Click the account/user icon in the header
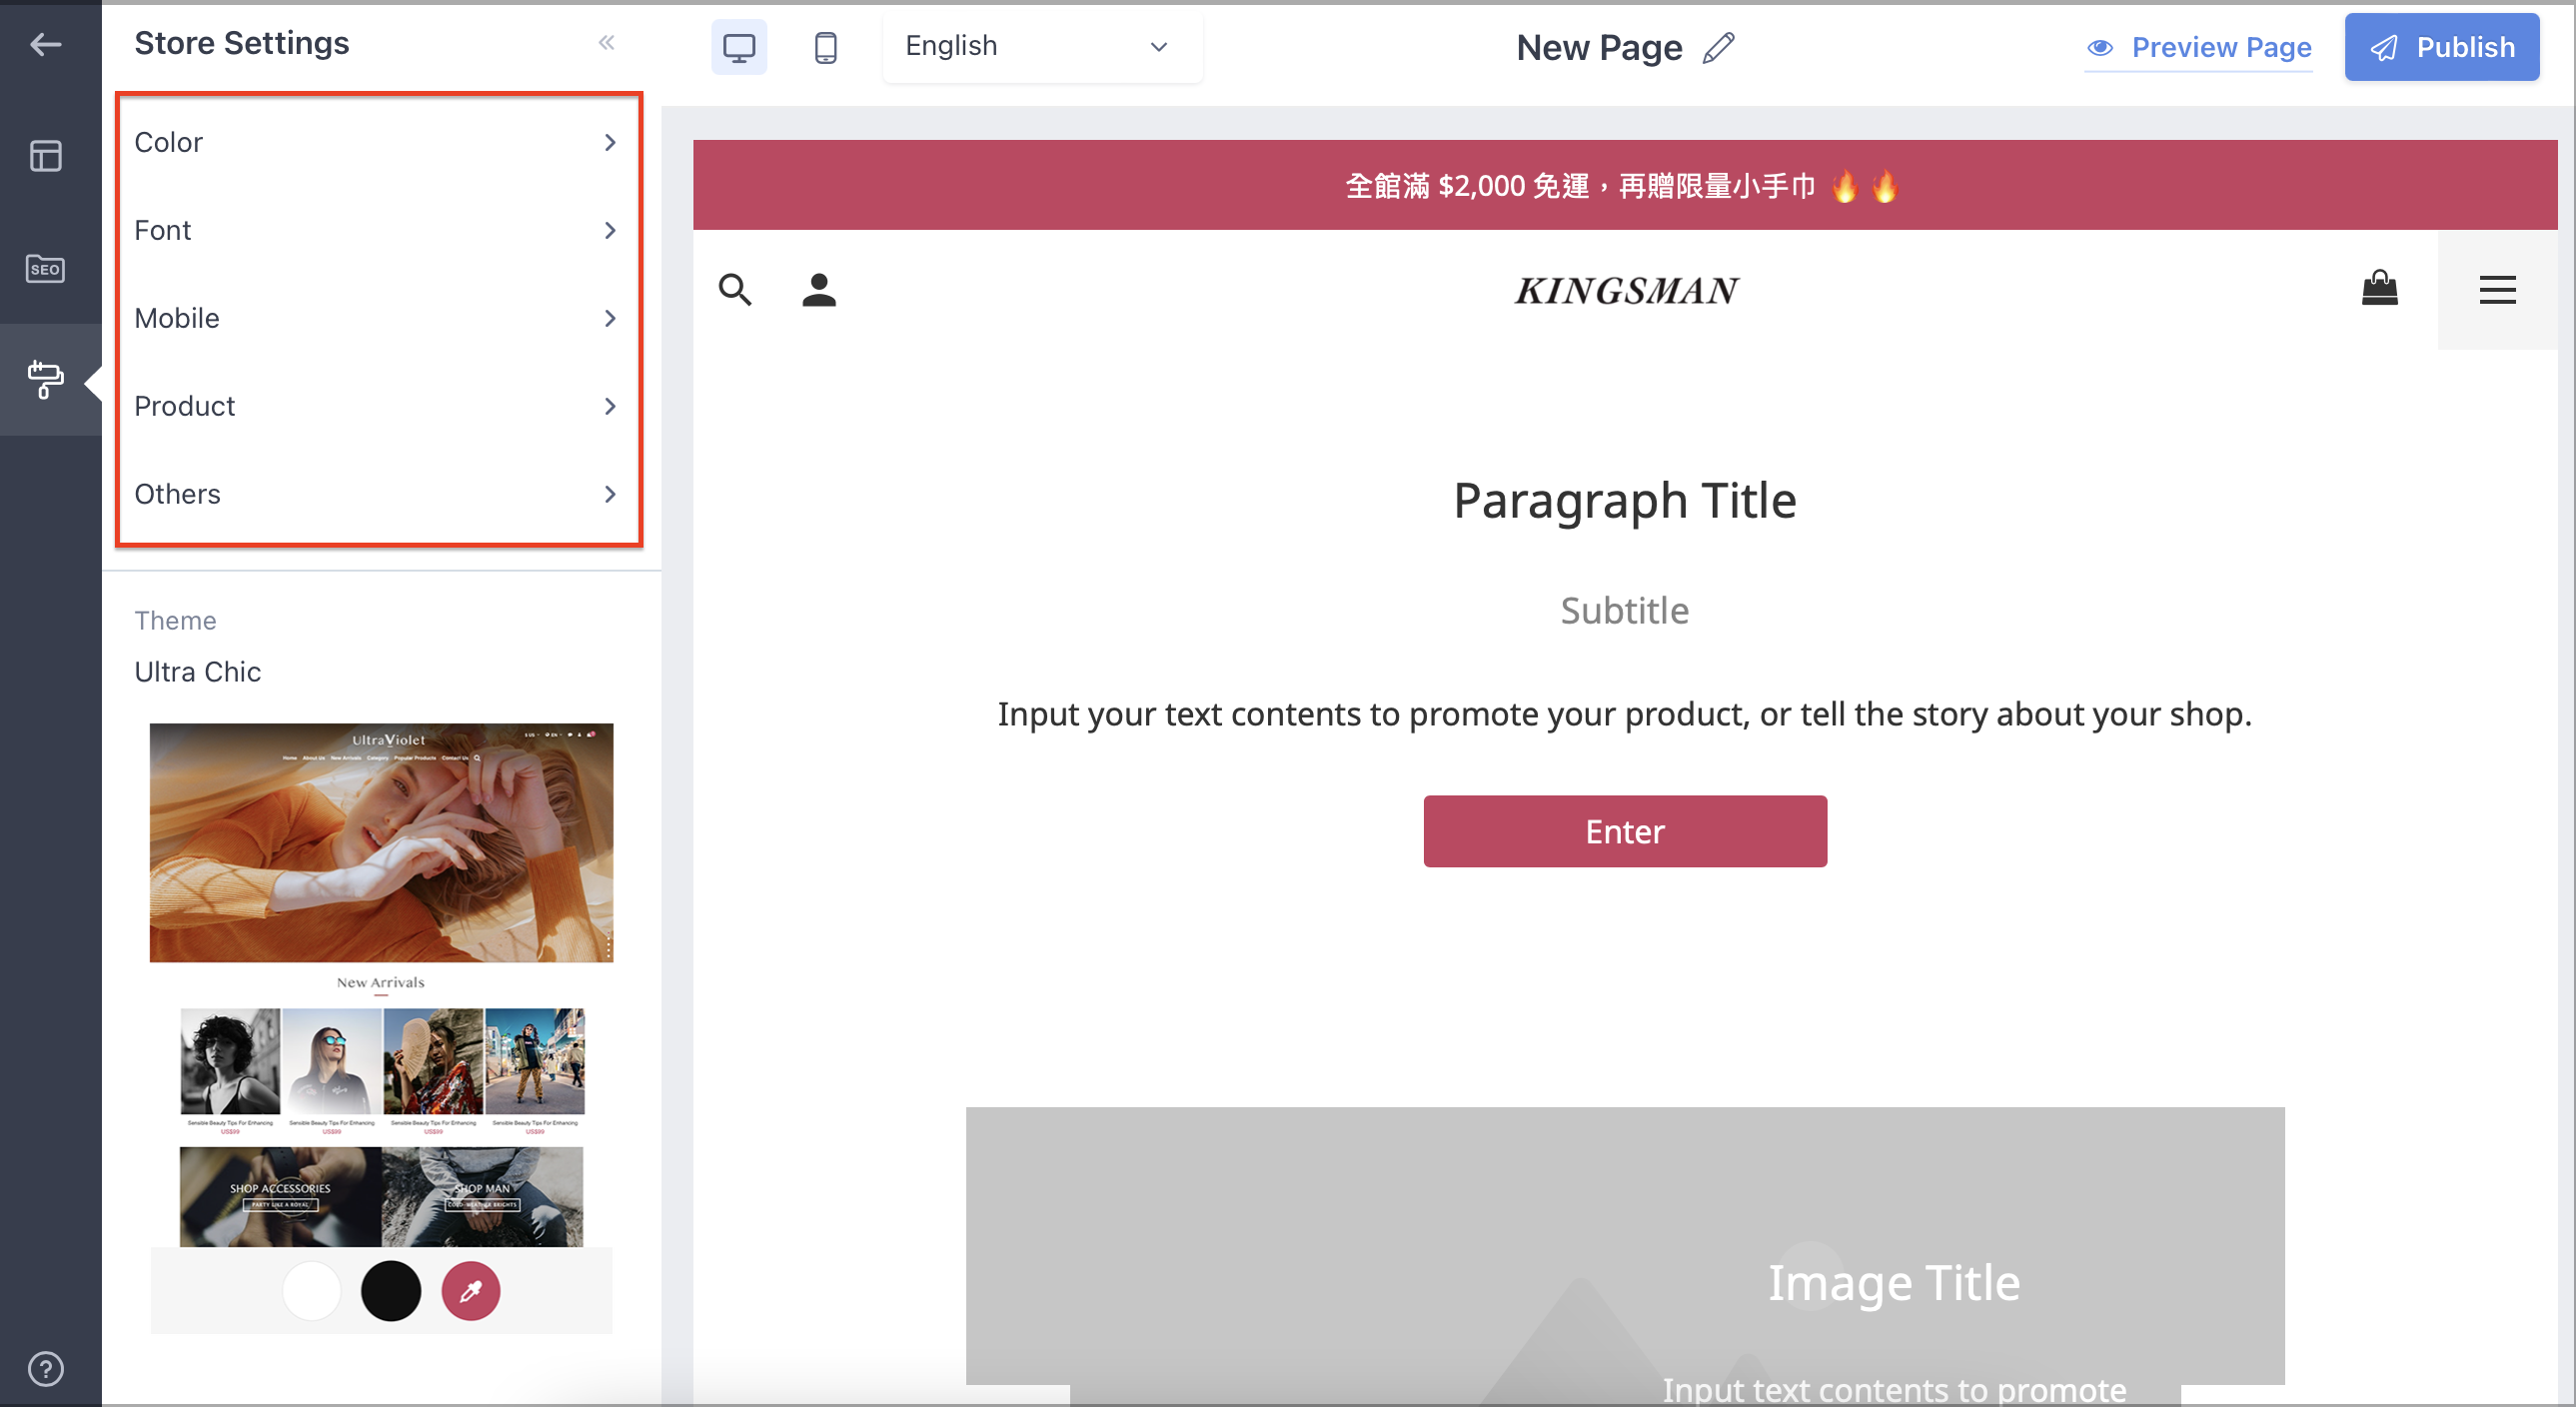This screenshot has width=2576, height=1407. (819, 289)
